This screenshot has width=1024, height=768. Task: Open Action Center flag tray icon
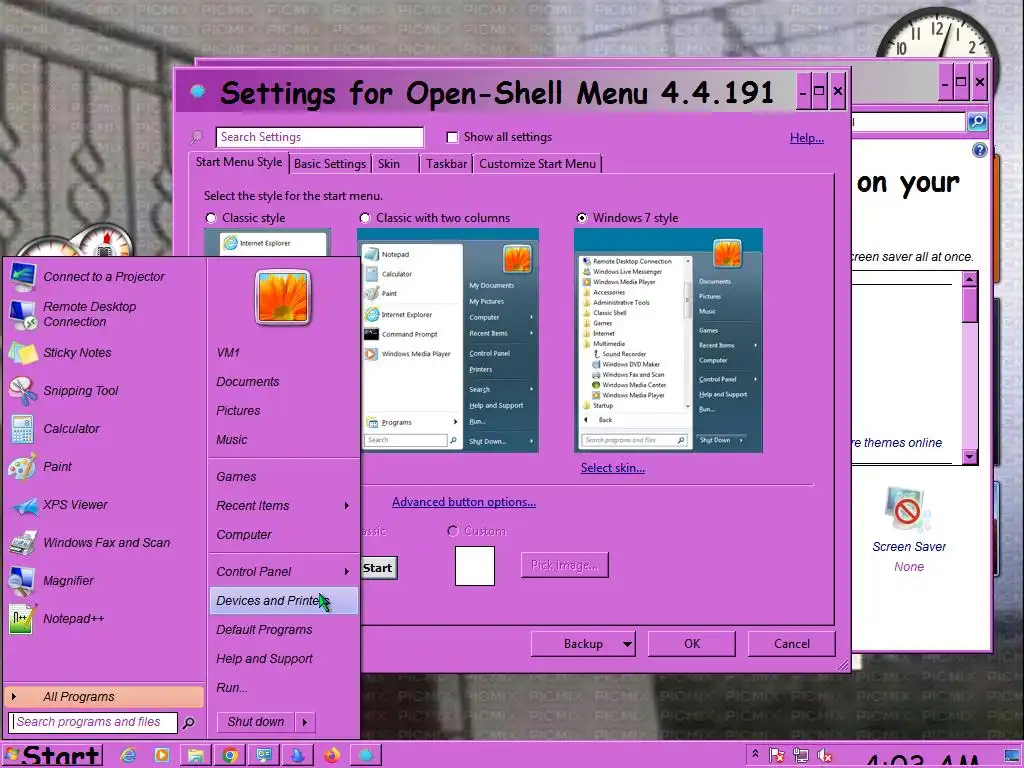tap(776, 756)
